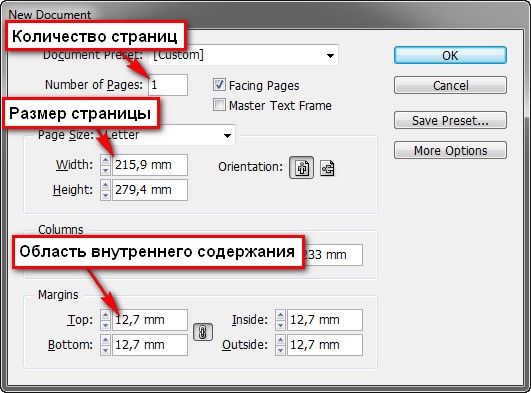Expand the Page Size dropdown arrow
Viewport: 531px width, 393px height.
click(x=227, y=136)
